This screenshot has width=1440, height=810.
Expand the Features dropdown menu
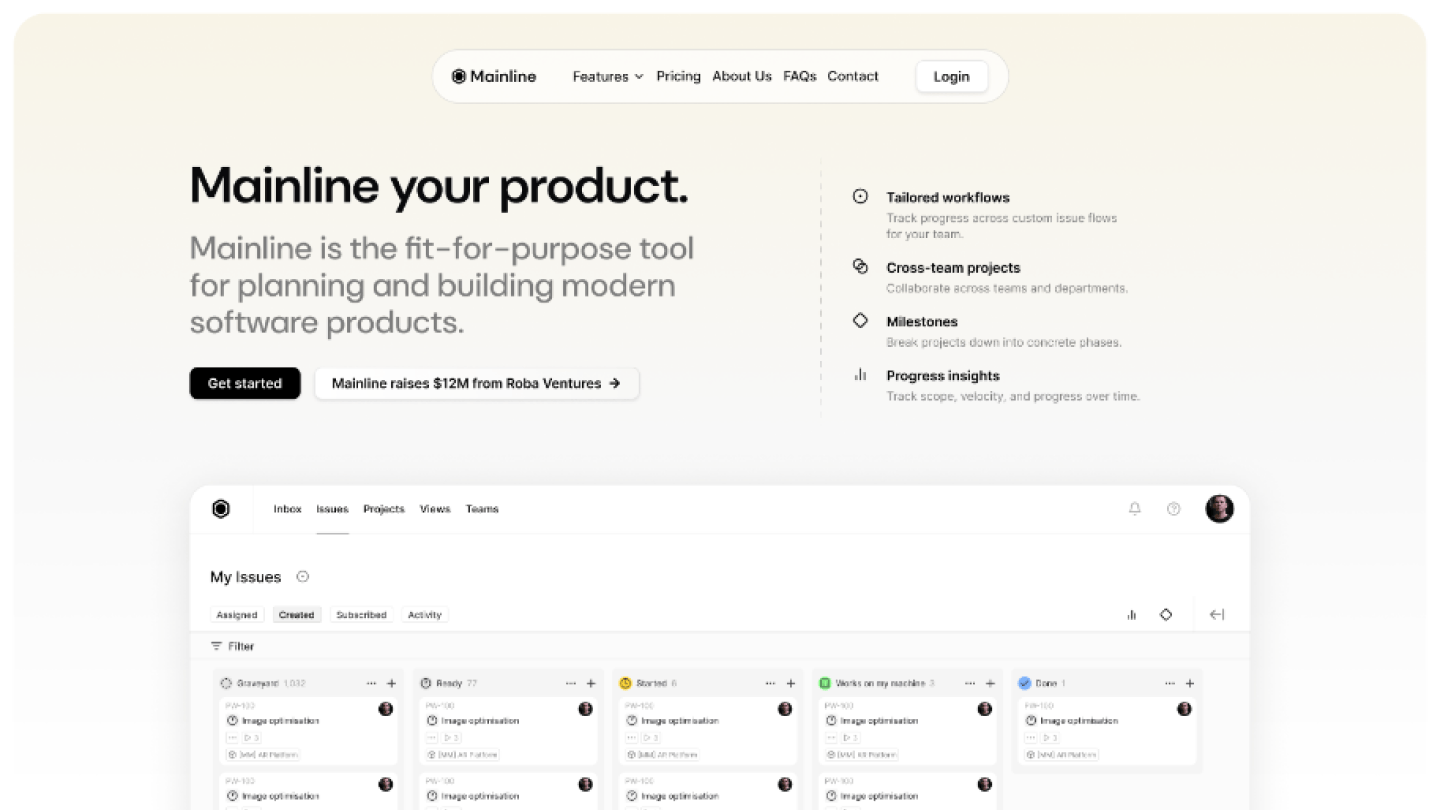click(607, 76)
